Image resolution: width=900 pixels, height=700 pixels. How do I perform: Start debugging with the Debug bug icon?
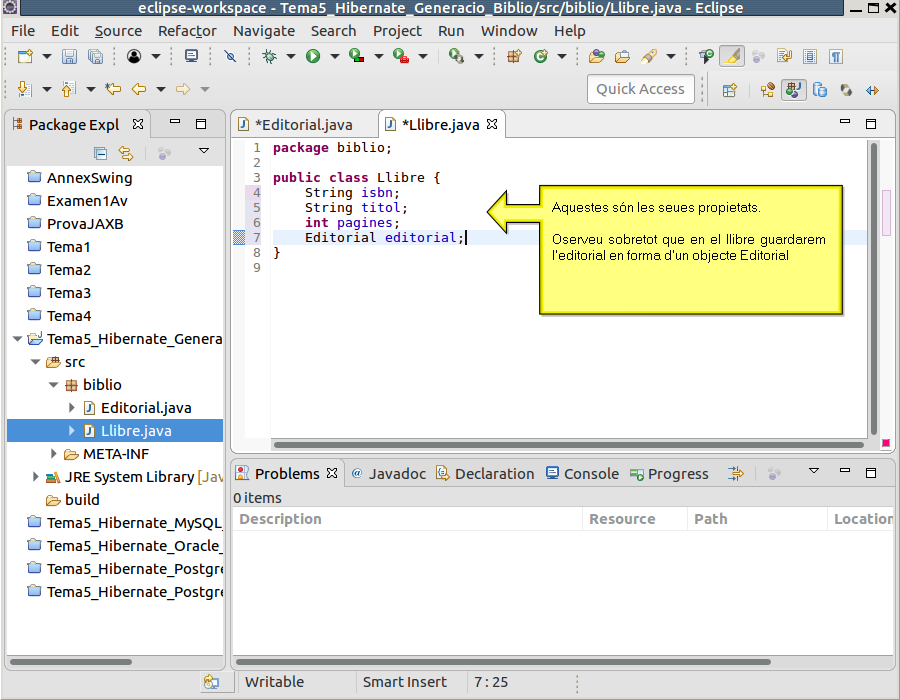(270, 57)
